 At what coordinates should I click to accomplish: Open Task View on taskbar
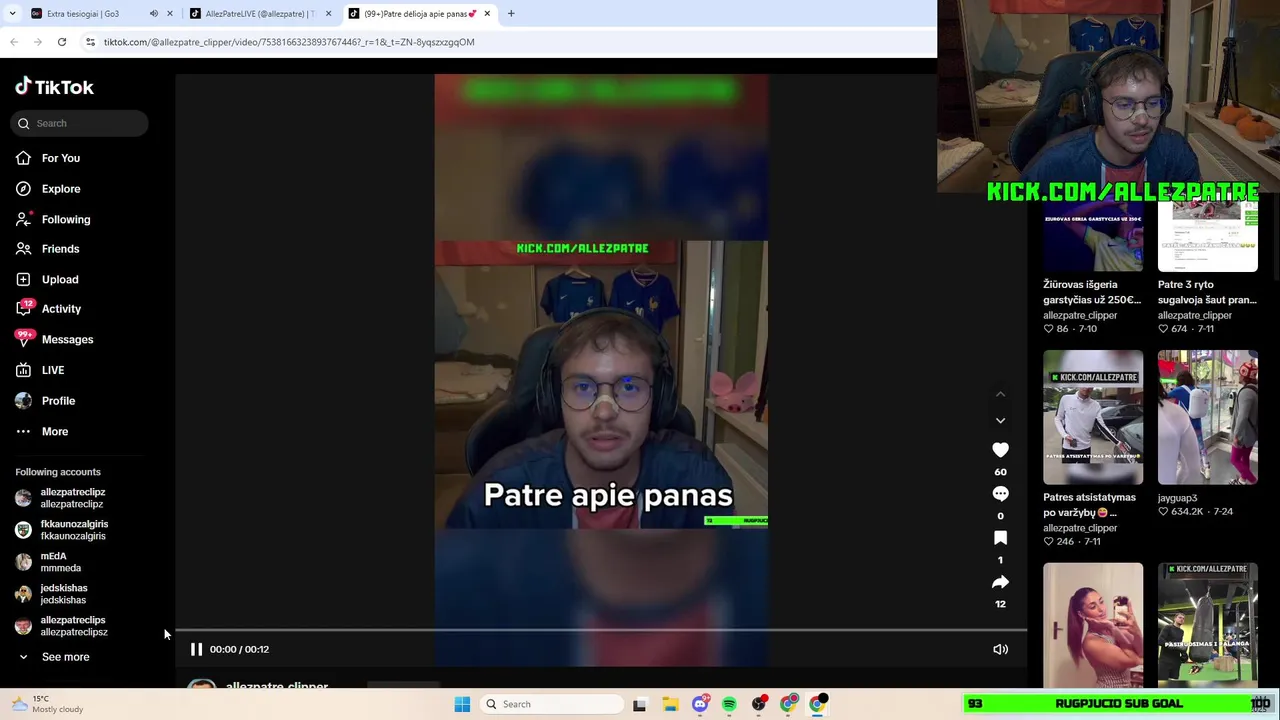click(639, 704)
